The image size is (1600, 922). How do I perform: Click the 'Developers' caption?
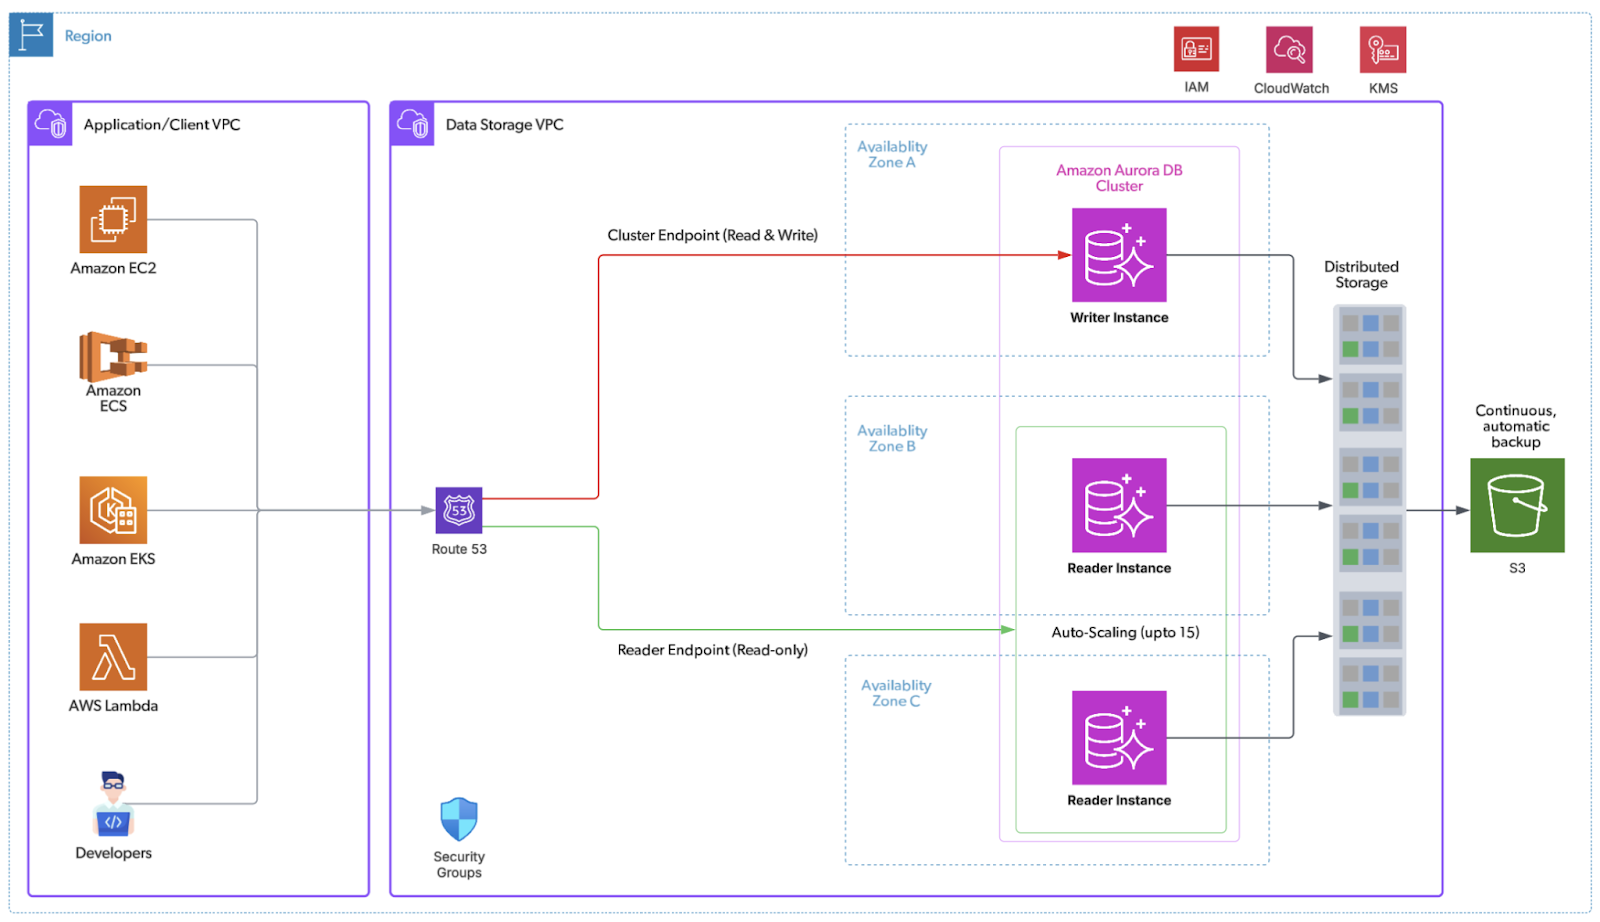113,853
